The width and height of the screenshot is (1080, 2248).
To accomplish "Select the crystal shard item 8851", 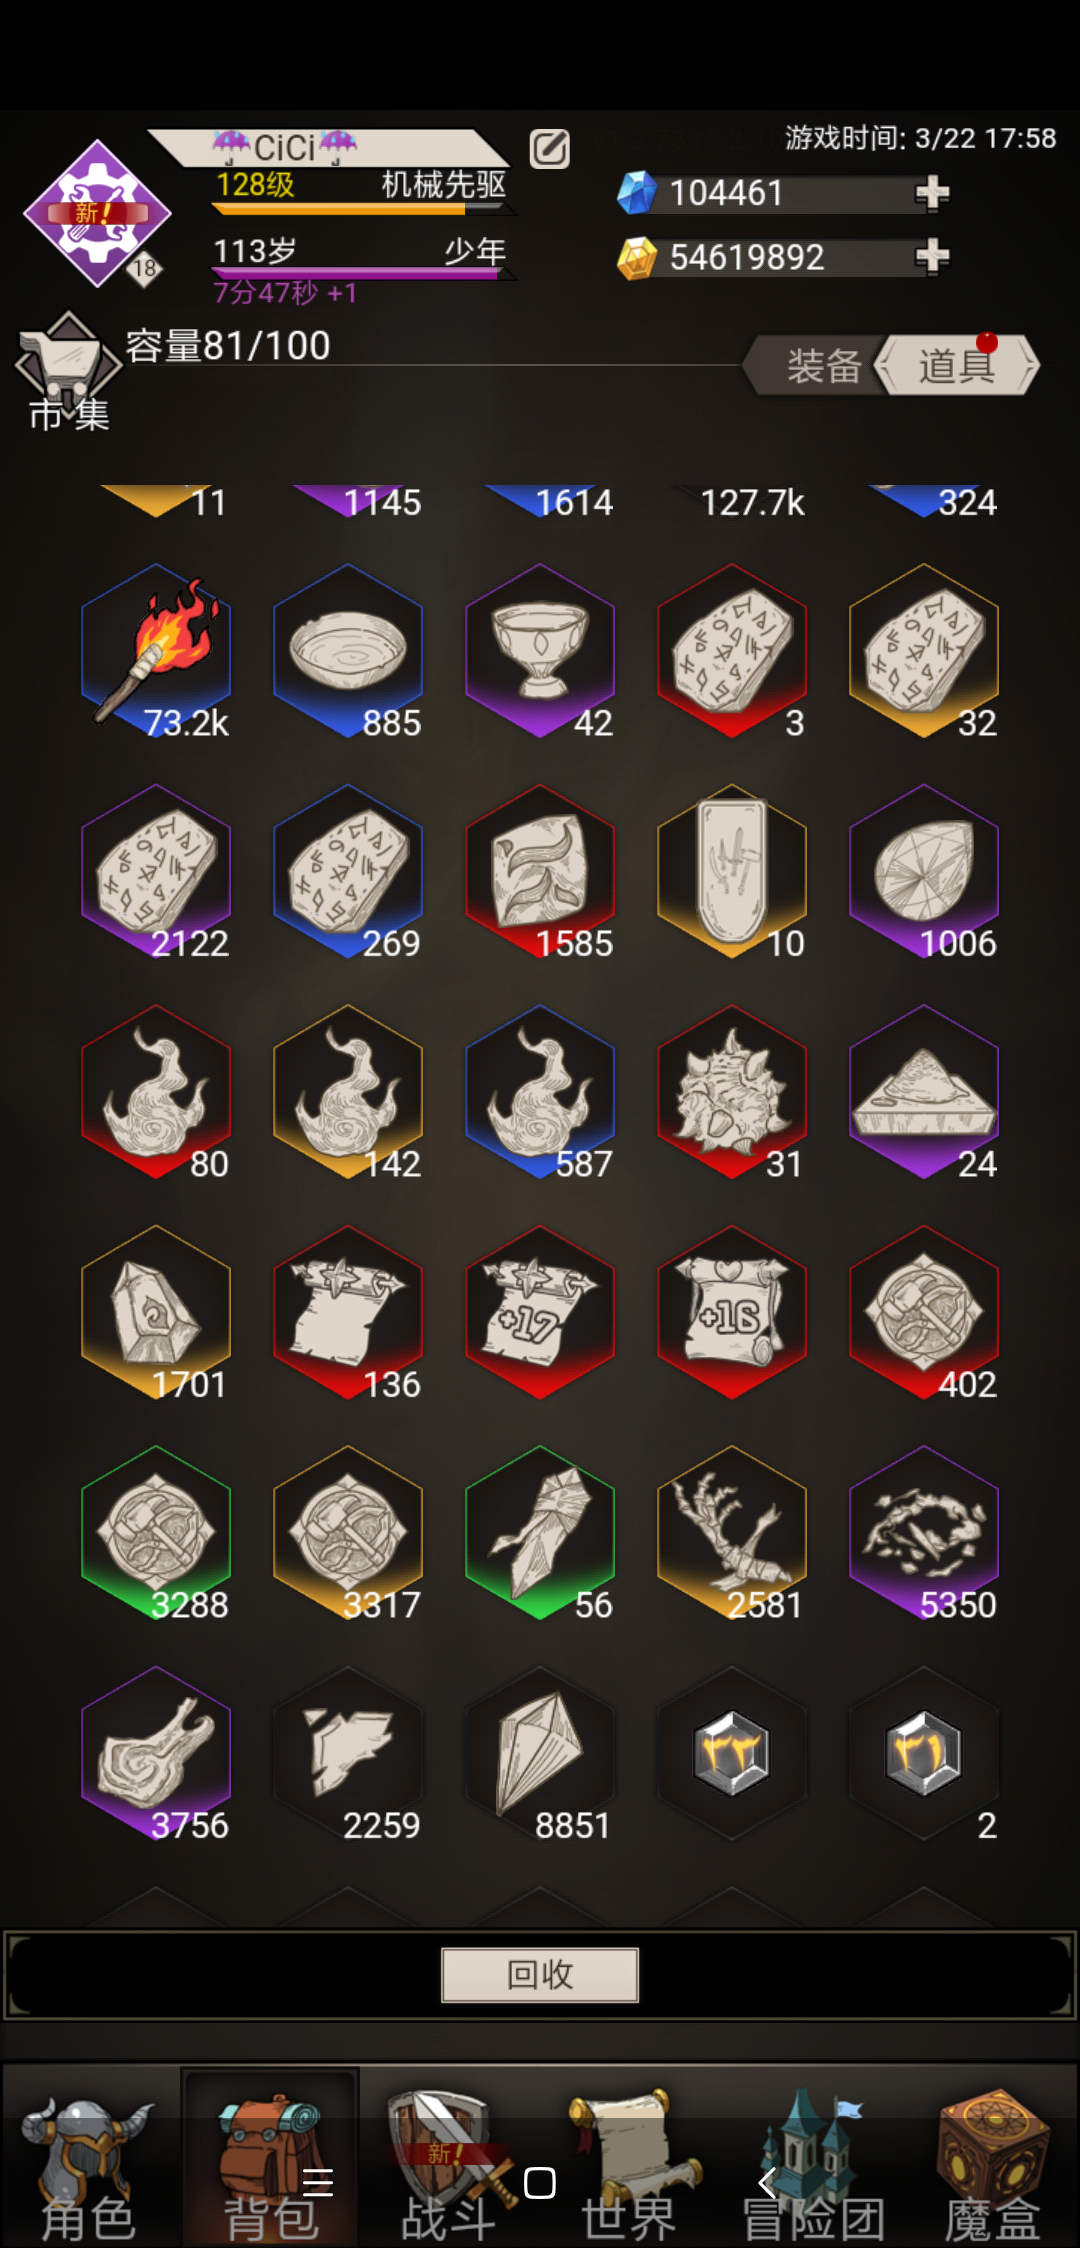I will (540, 1753).
